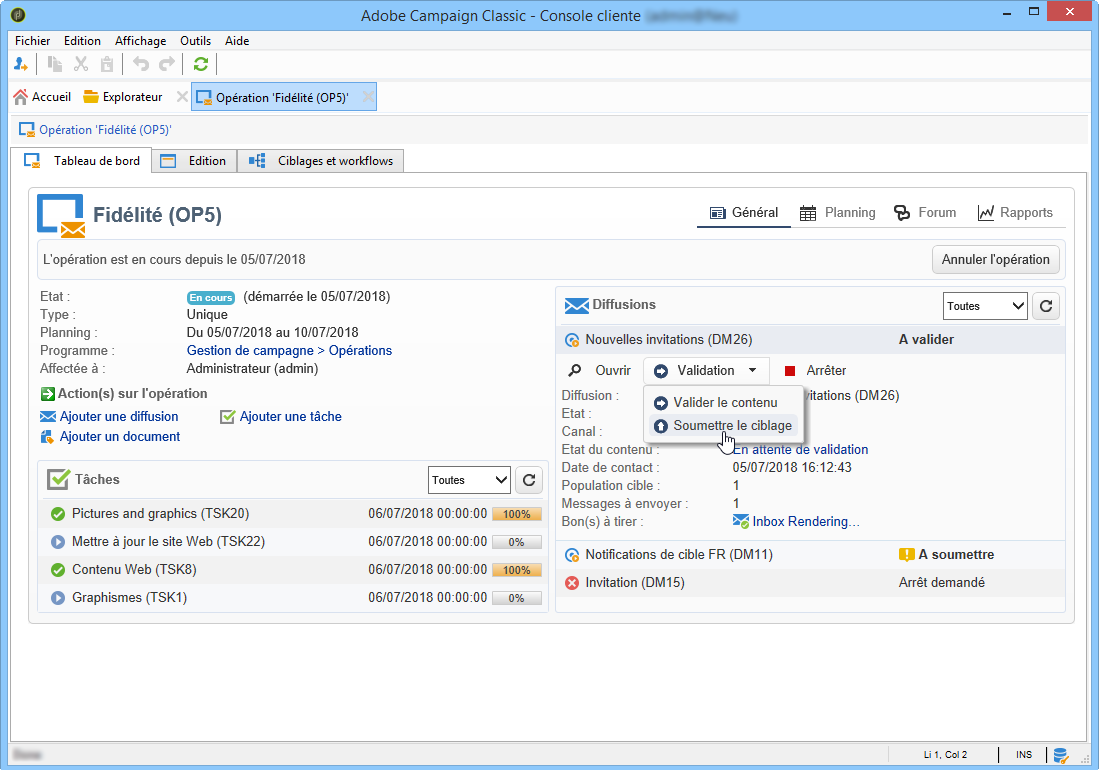Image resolution: width=1101 pixels, height=770 pixels.
Task: Click Ajouter une diffusion link
Action: (x=119, y=417)
